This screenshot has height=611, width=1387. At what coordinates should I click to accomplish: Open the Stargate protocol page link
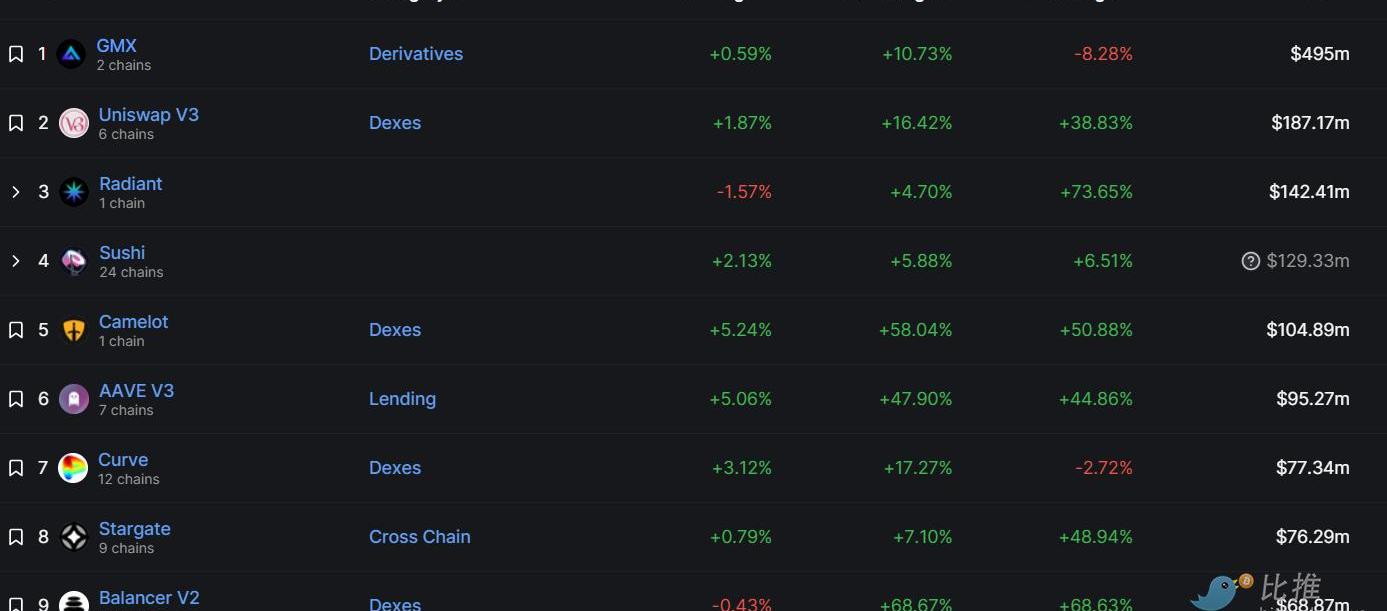pyautogui.click(x=135, y=529)
